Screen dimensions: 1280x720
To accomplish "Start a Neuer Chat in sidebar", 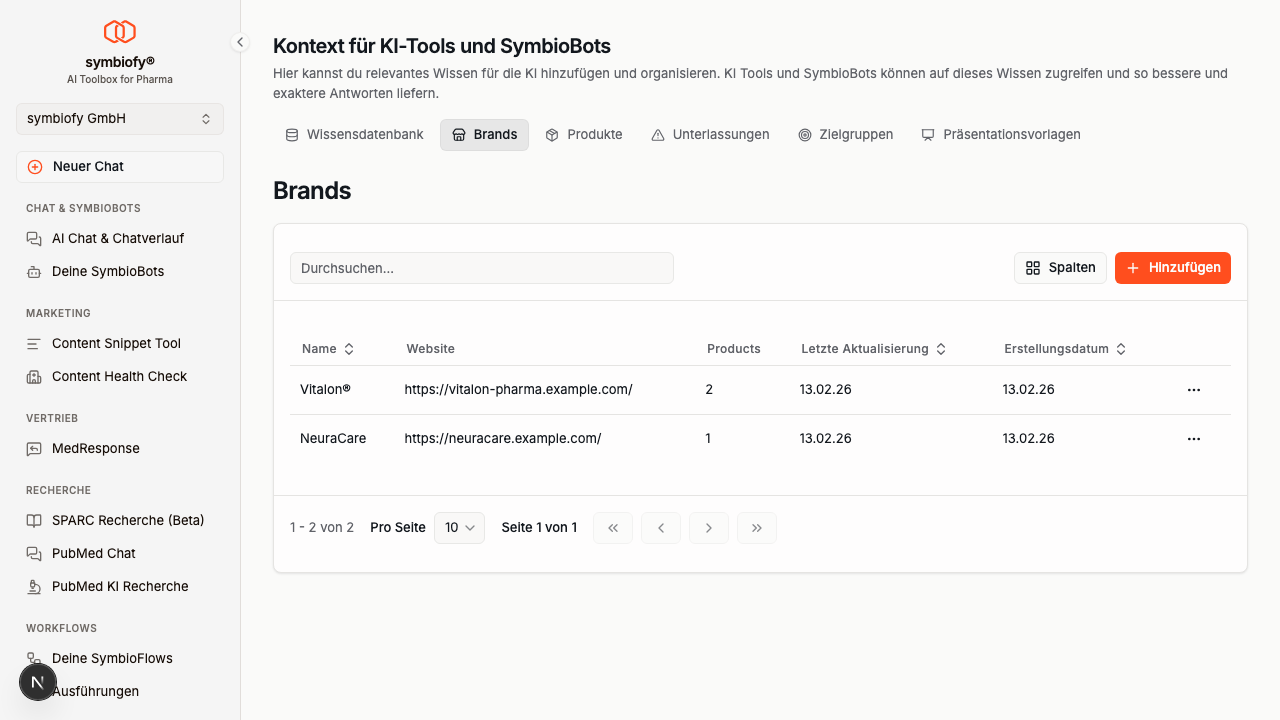I will 120,167.
